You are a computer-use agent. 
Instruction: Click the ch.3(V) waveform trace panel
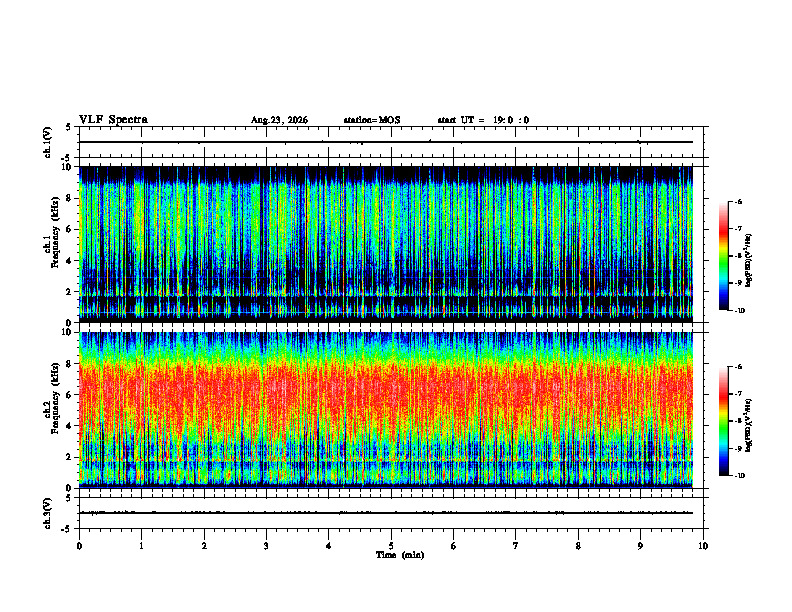[391, 513]
